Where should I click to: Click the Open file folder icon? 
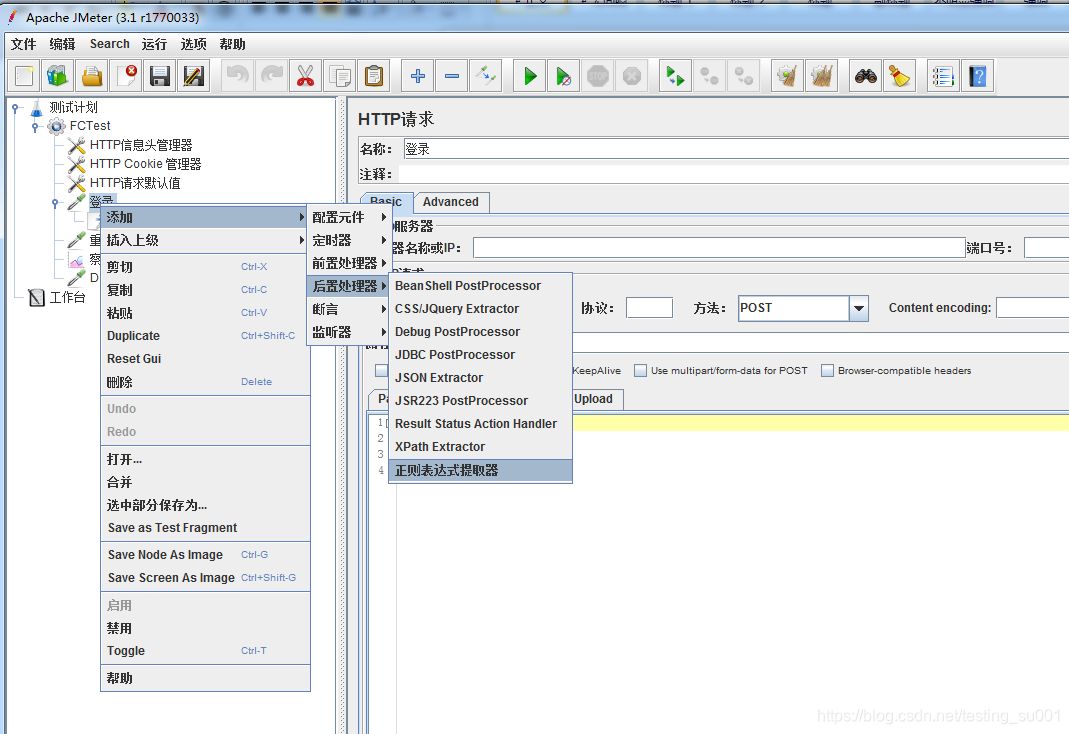point(92,76)
